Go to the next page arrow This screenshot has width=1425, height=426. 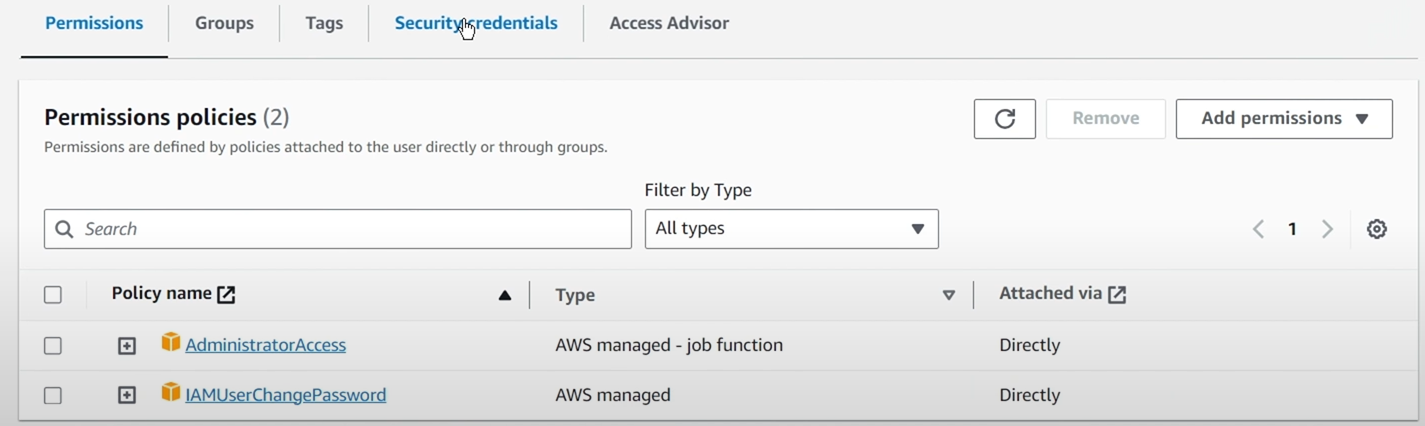pyautogui.click(x=1328, y=229)
